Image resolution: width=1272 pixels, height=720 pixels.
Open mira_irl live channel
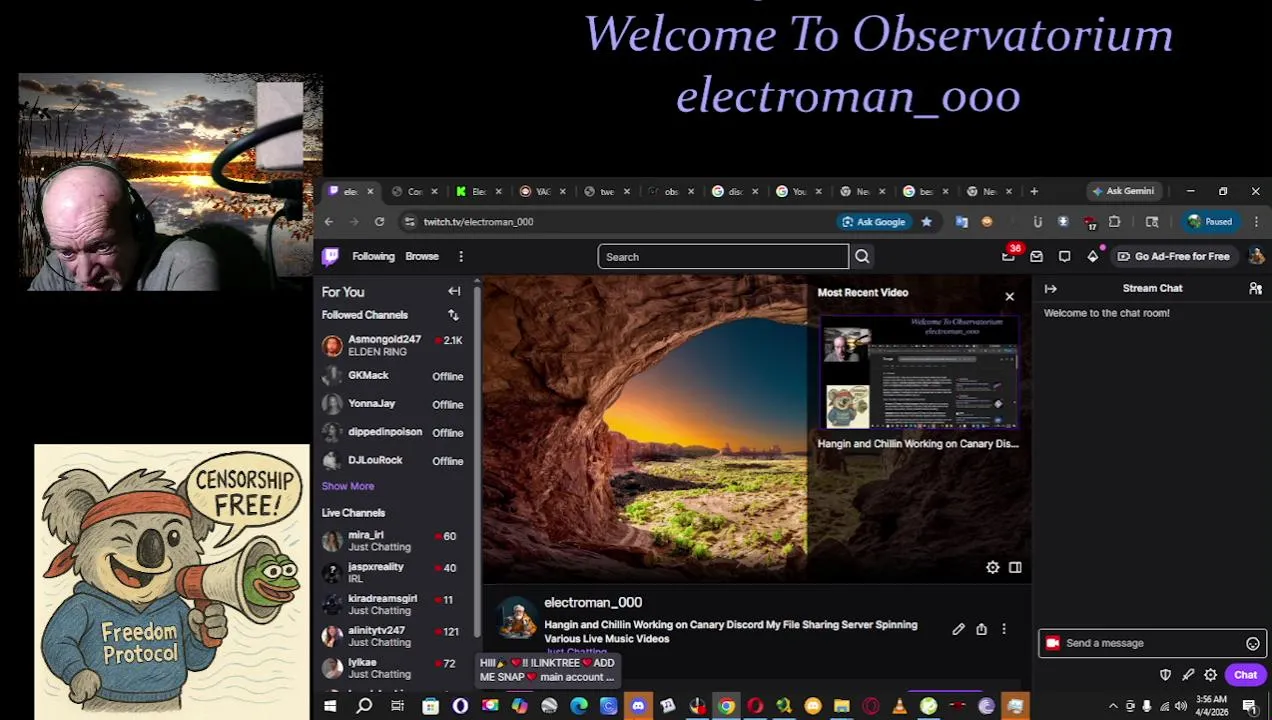click(393, 541)
